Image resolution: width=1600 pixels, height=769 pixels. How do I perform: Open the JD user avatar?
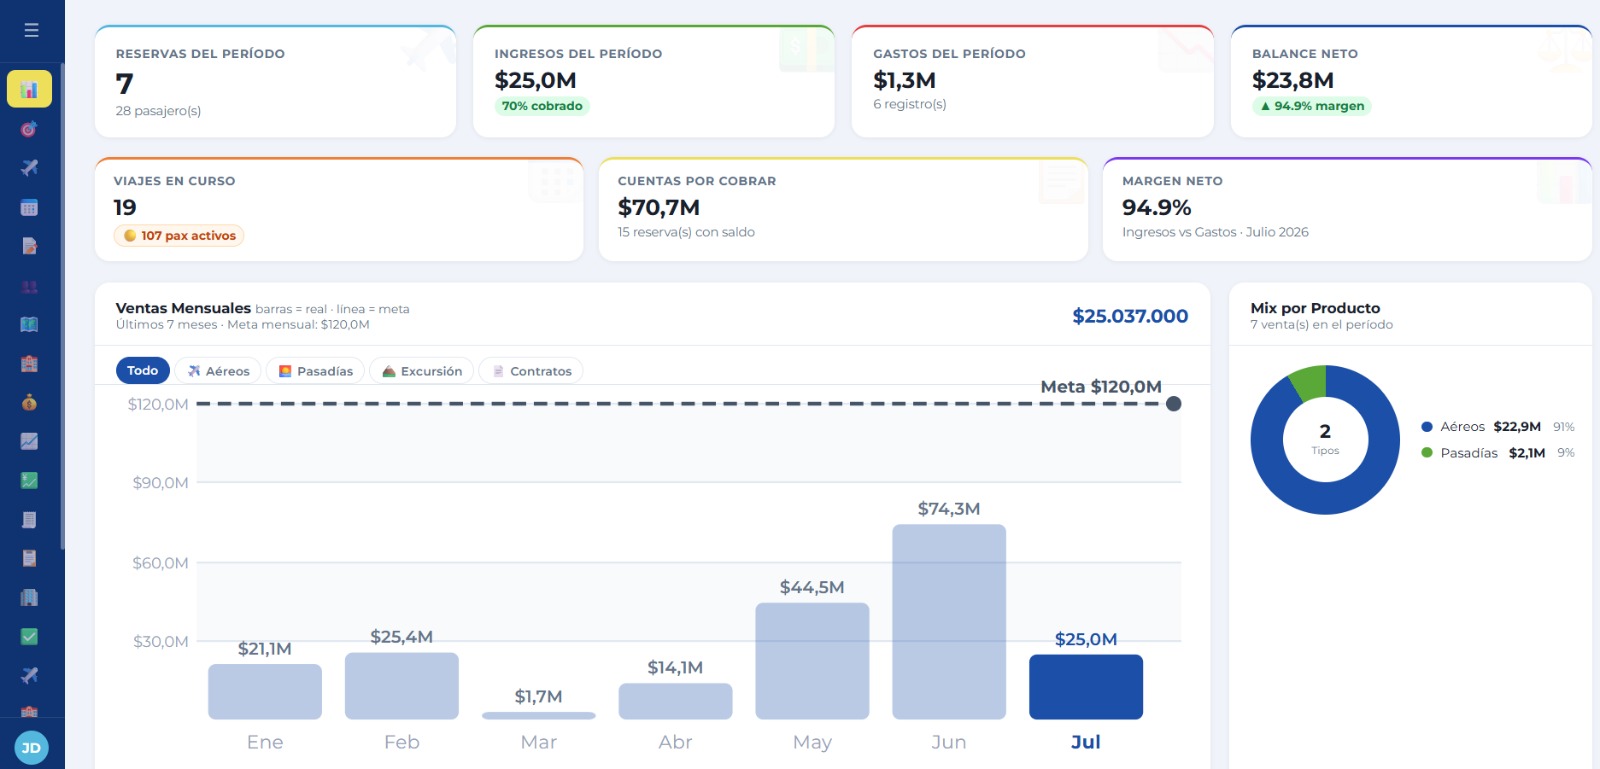pyautogui.click(x=31, y=748)
